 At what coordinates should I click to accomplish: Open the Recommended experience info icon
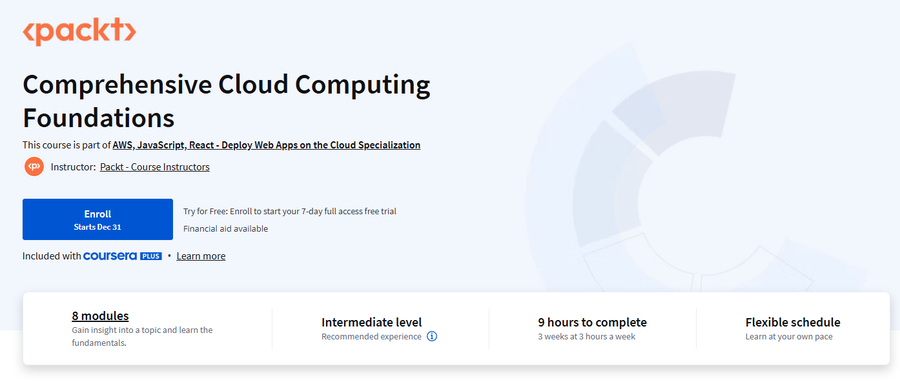(432, 337)
